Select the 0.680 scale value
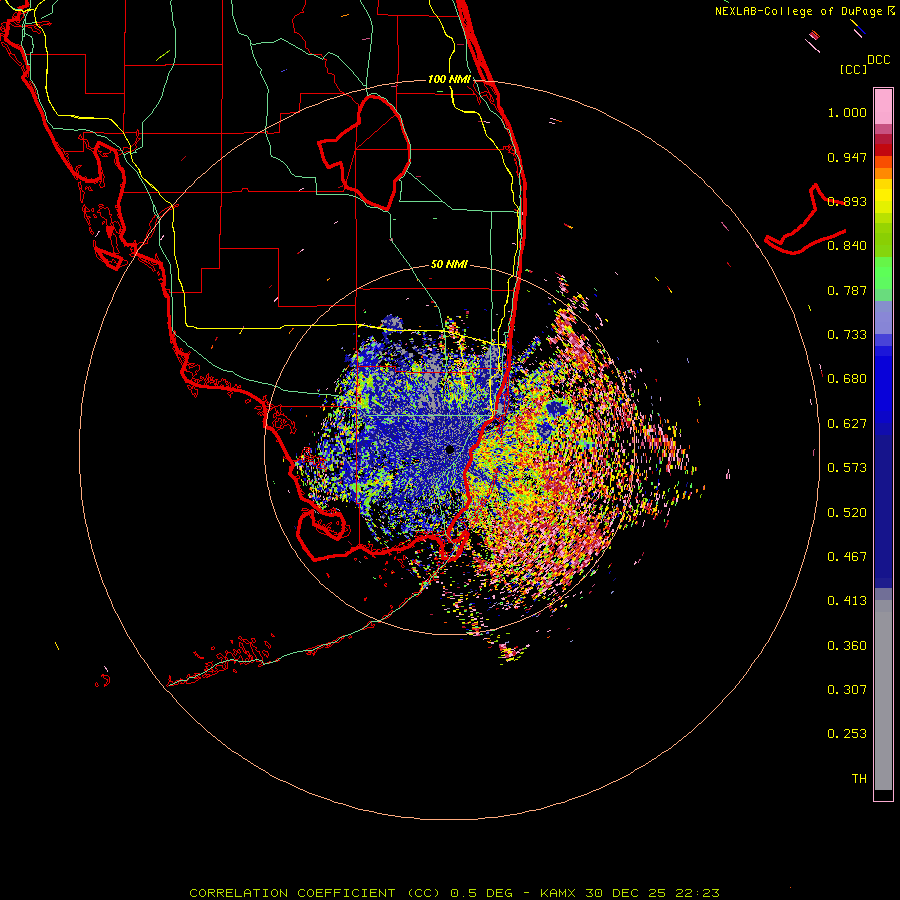The image size is (900, 900). tap(847, 379)
